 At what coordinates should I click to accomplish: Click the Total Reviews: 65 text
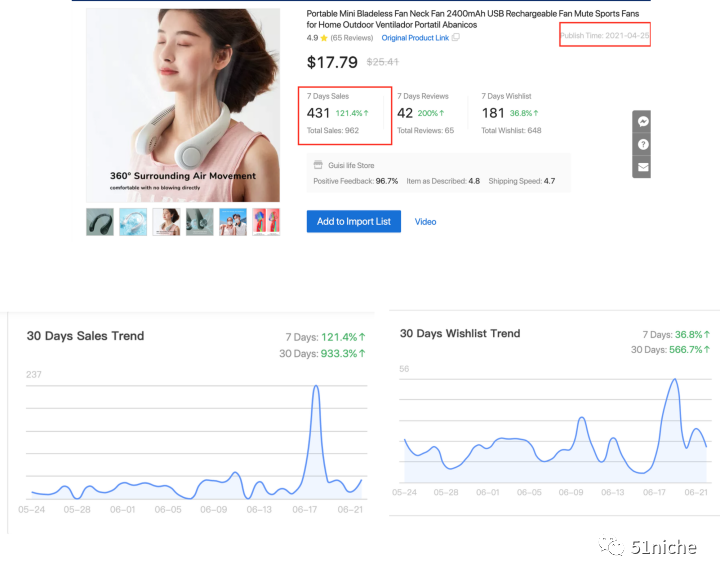[425, 130]
